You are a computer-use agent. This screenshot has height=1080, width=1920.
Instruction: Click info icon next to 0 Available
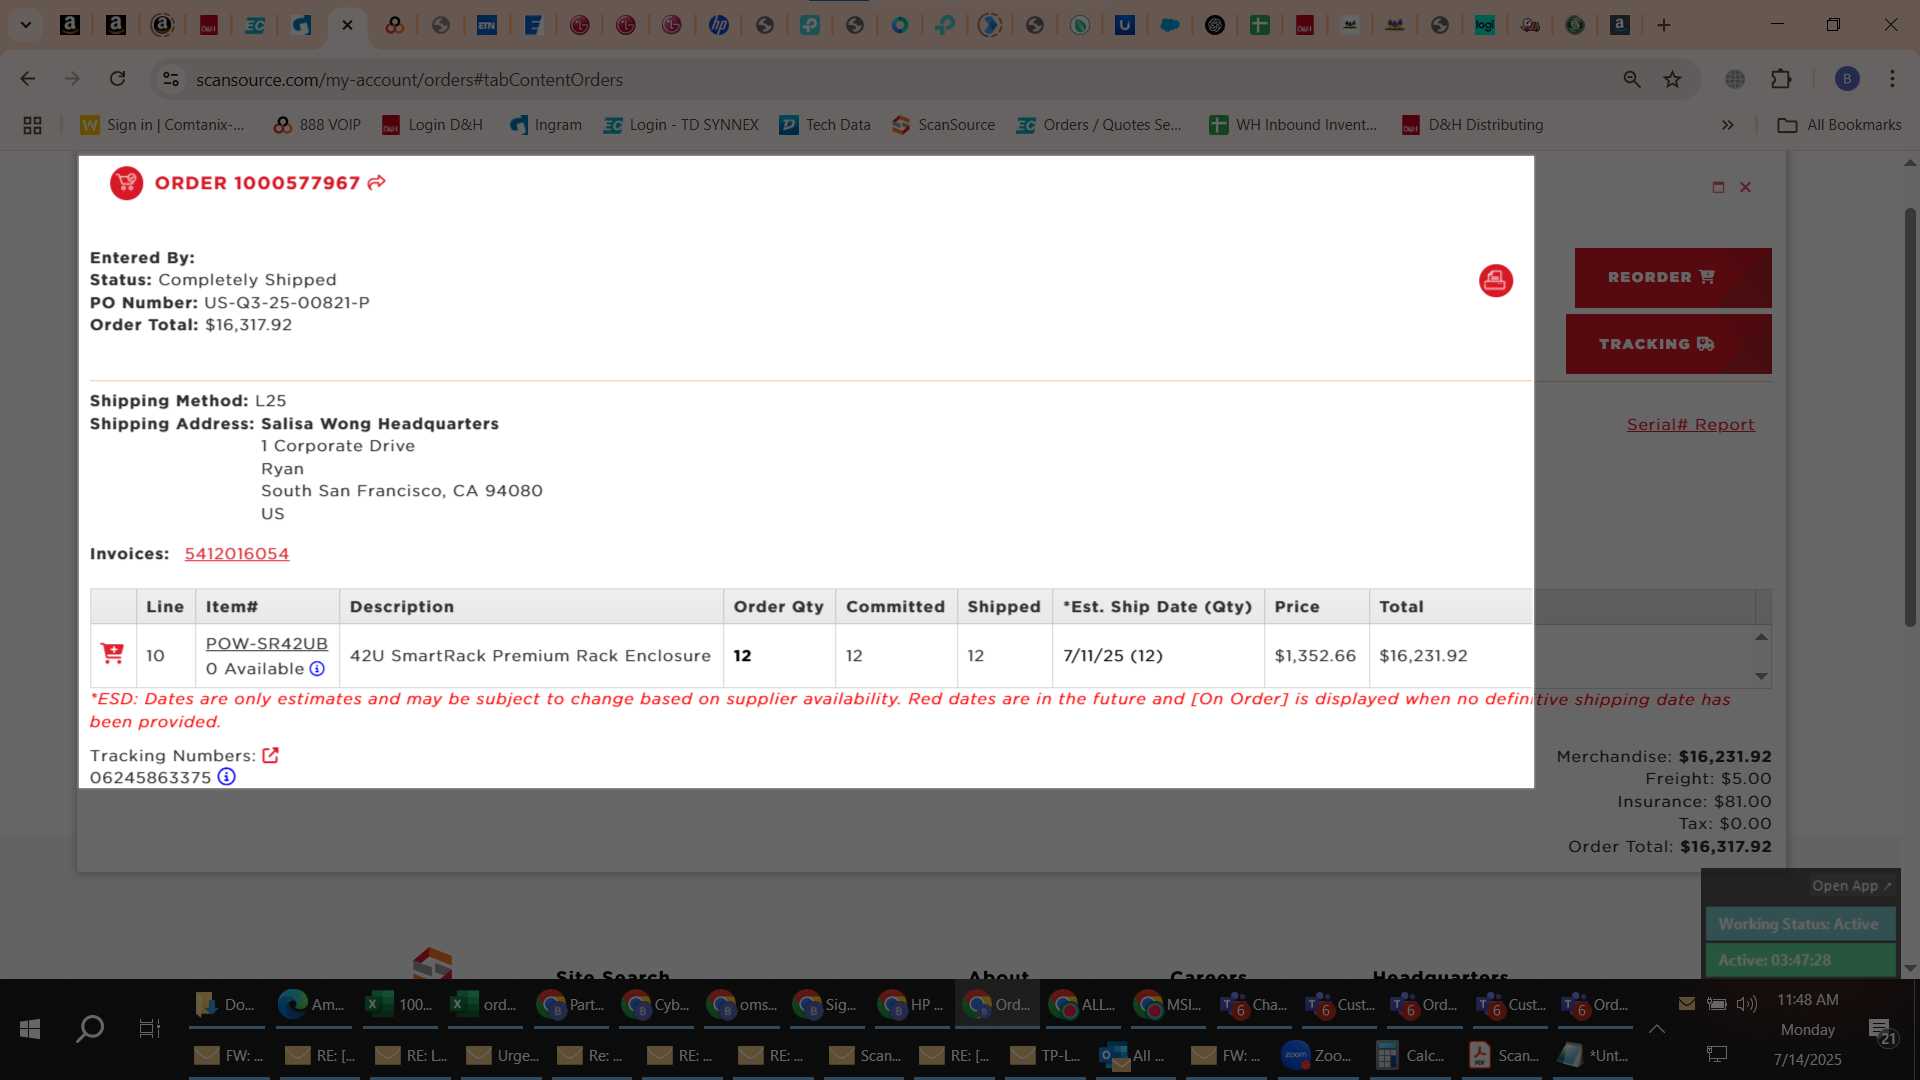(317, 668)
